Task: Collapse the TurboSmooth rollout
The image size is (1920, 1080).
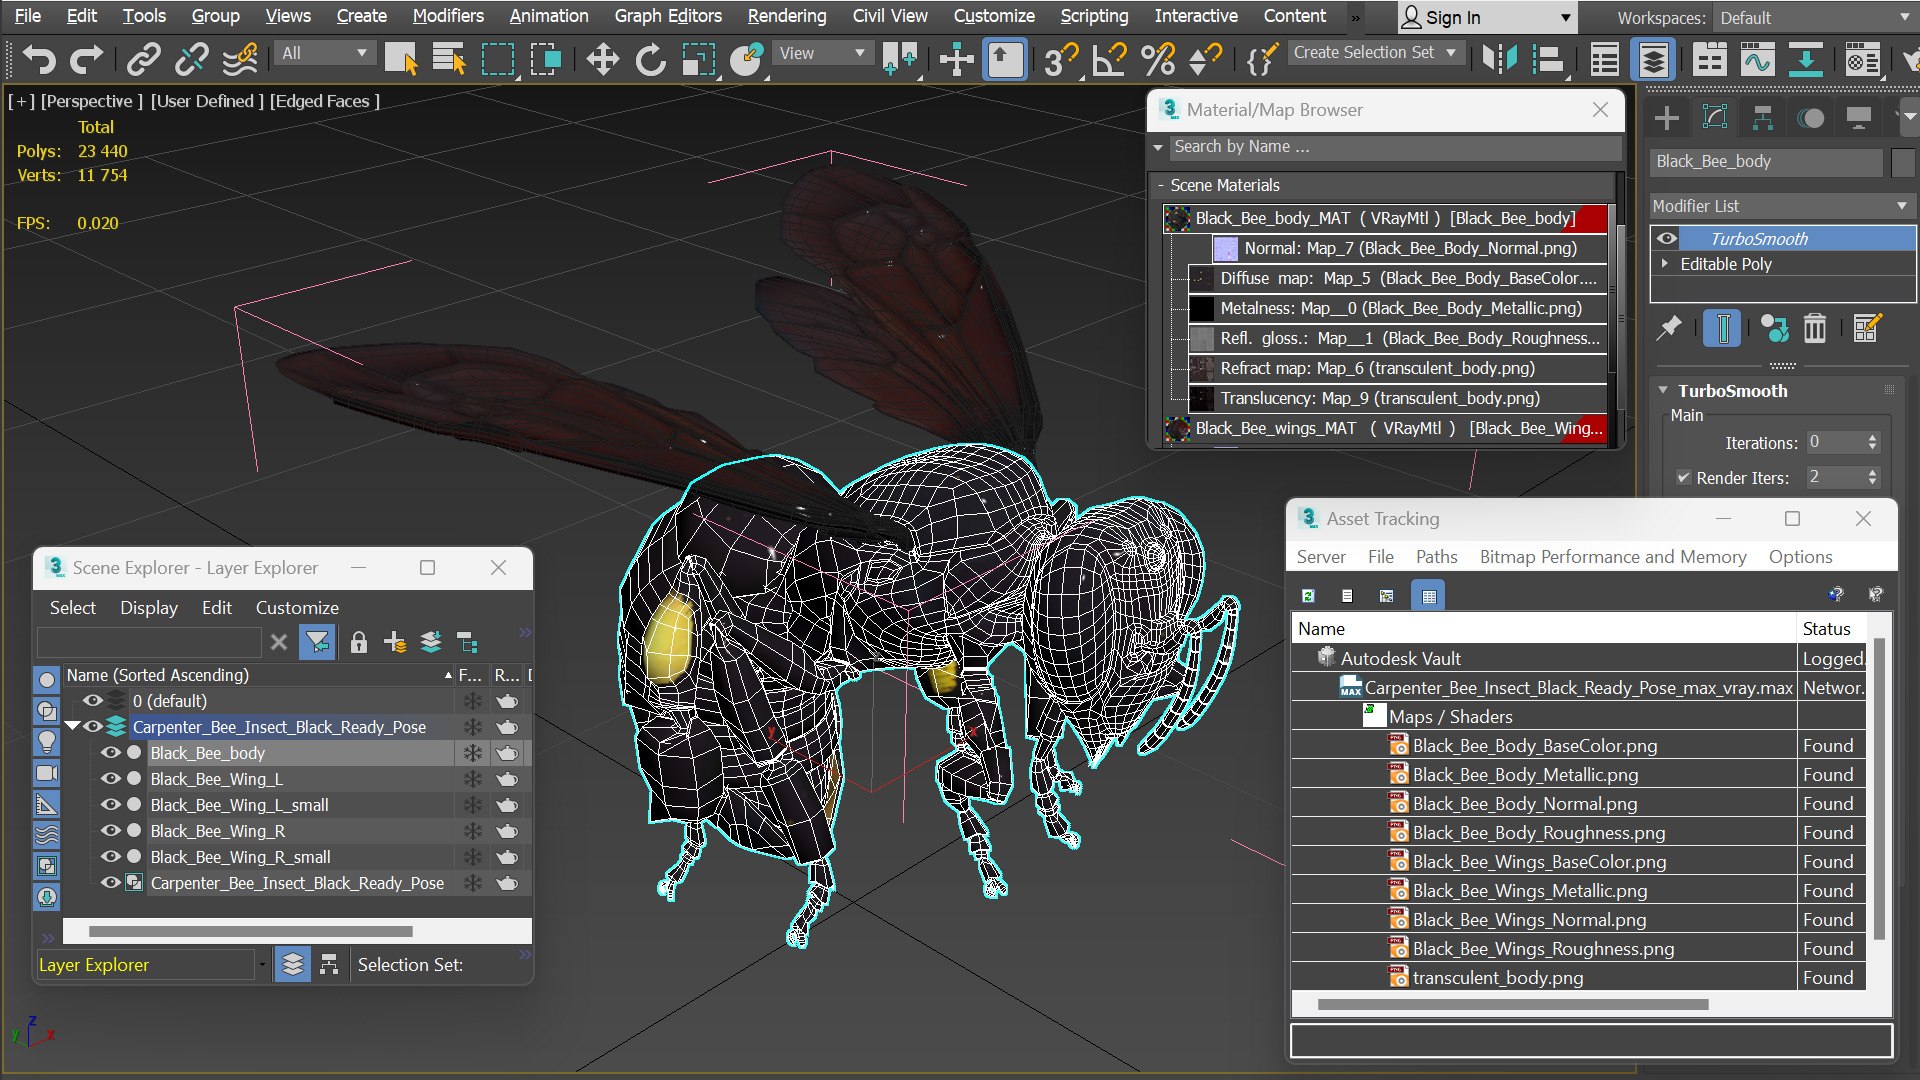Action: tap(1663, 391)
